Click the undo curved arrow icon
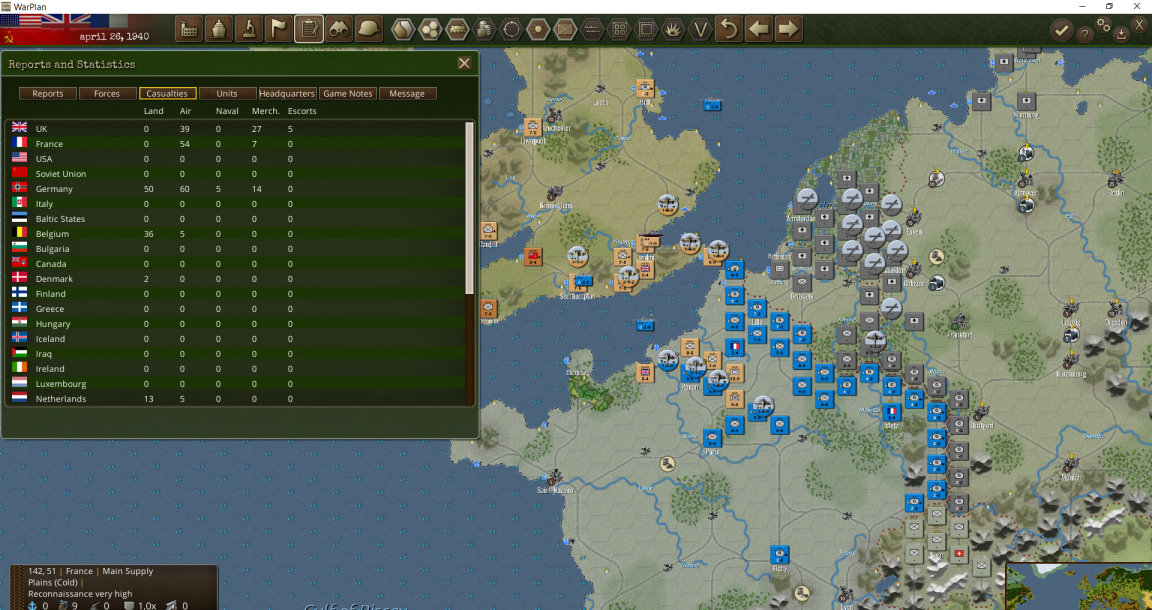 click(729, 29)
